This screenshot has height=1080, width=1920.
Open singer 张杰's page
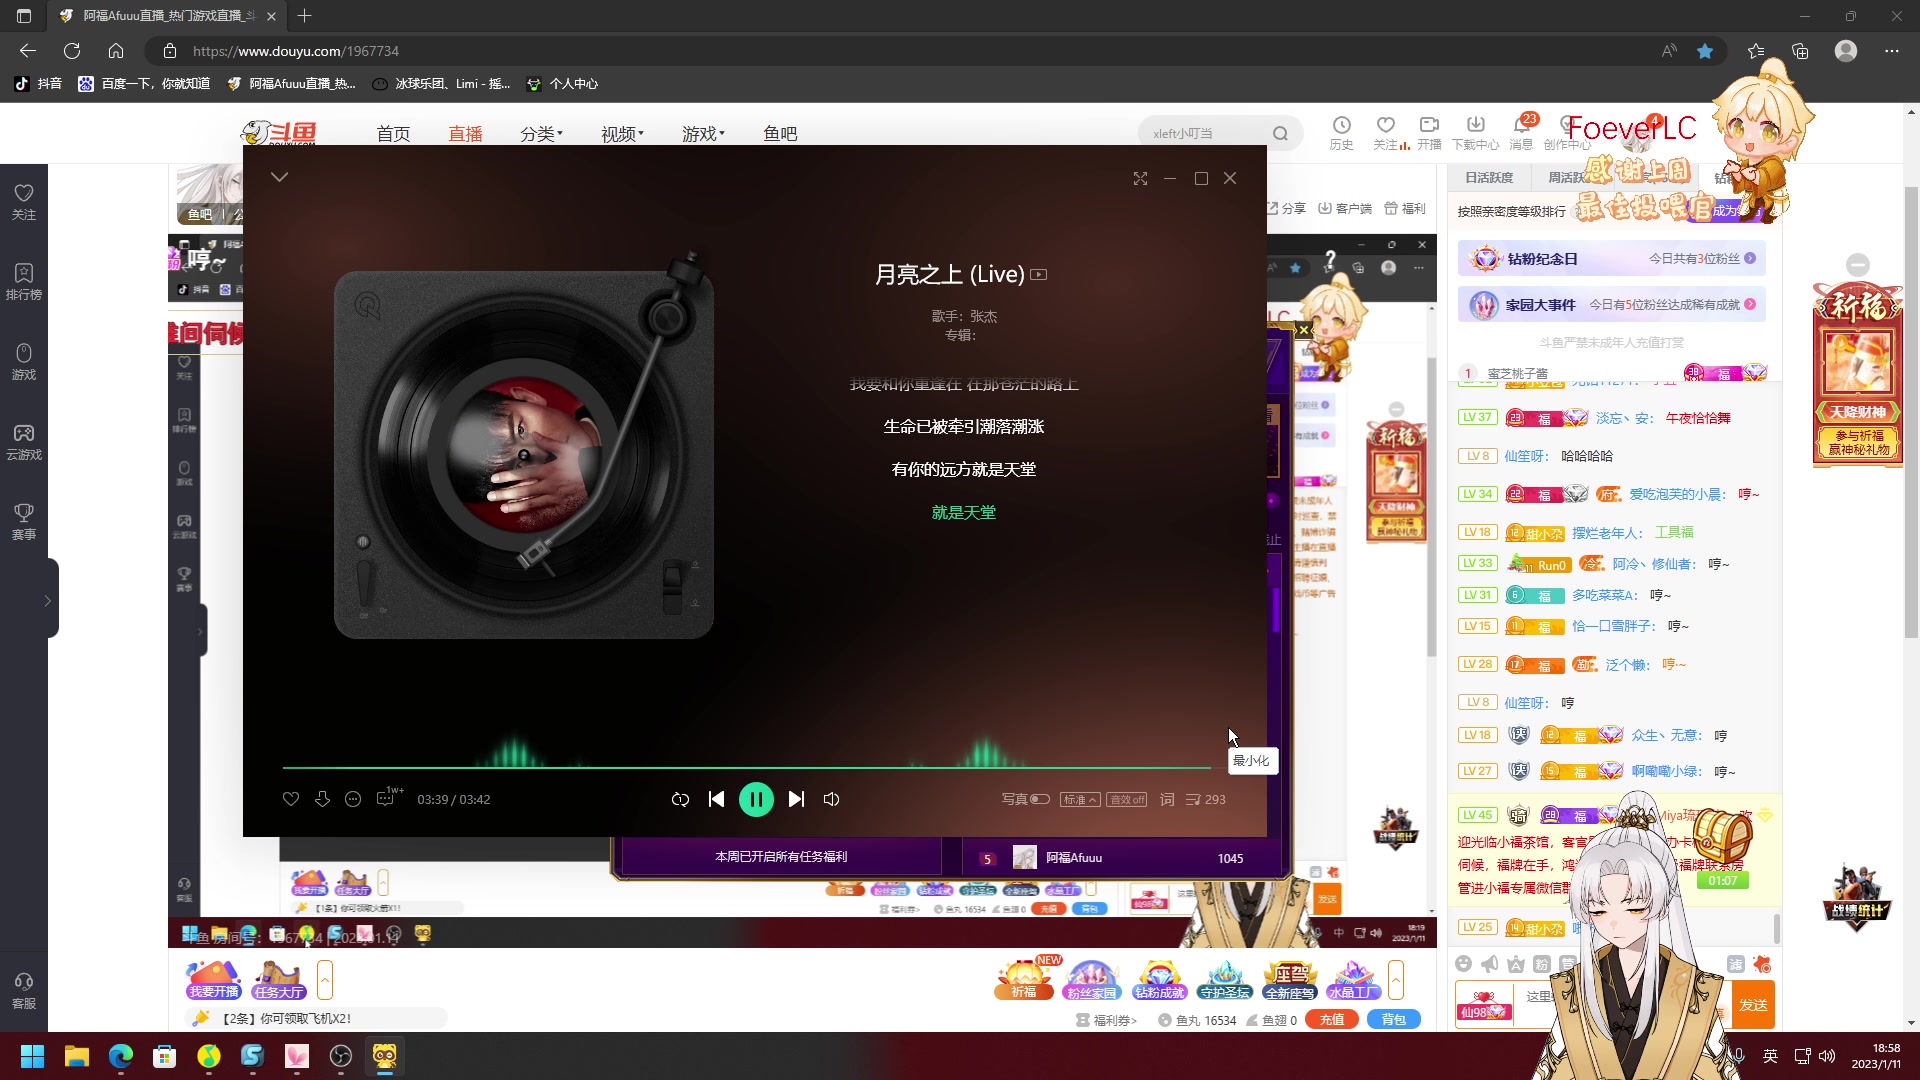pos(983,316)
